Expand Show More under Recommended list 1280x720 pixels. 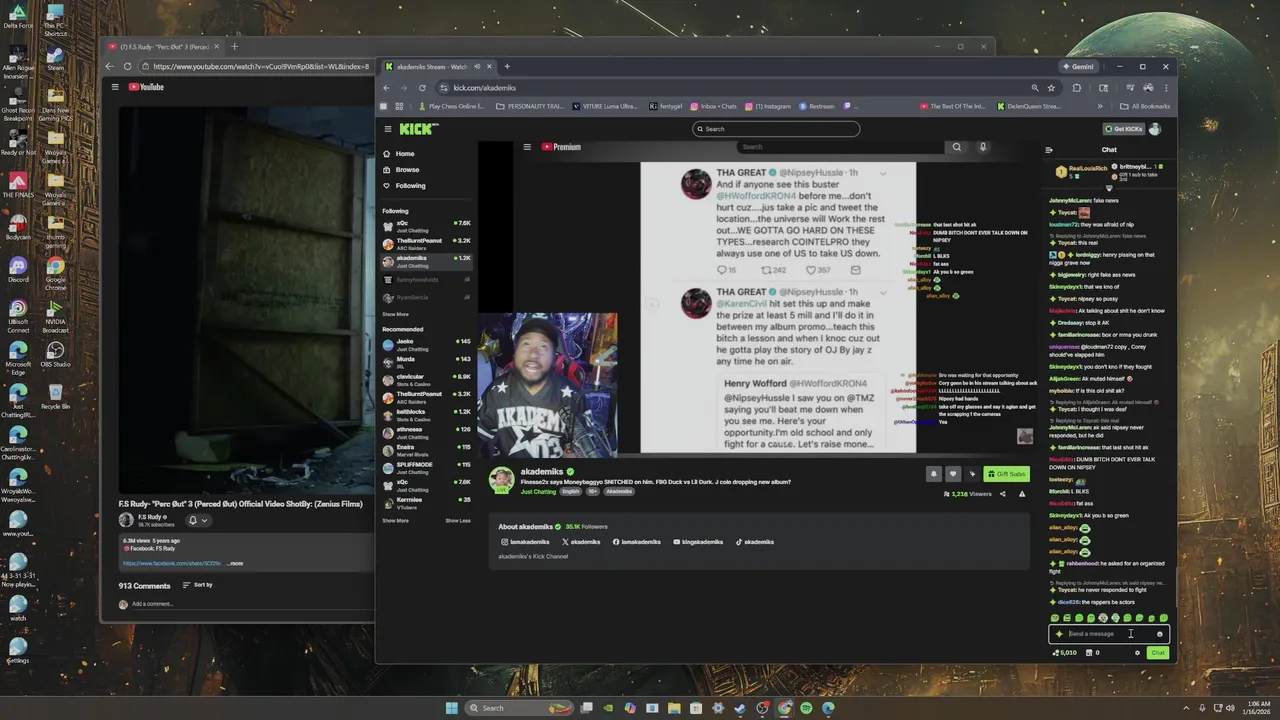point(395,520)
